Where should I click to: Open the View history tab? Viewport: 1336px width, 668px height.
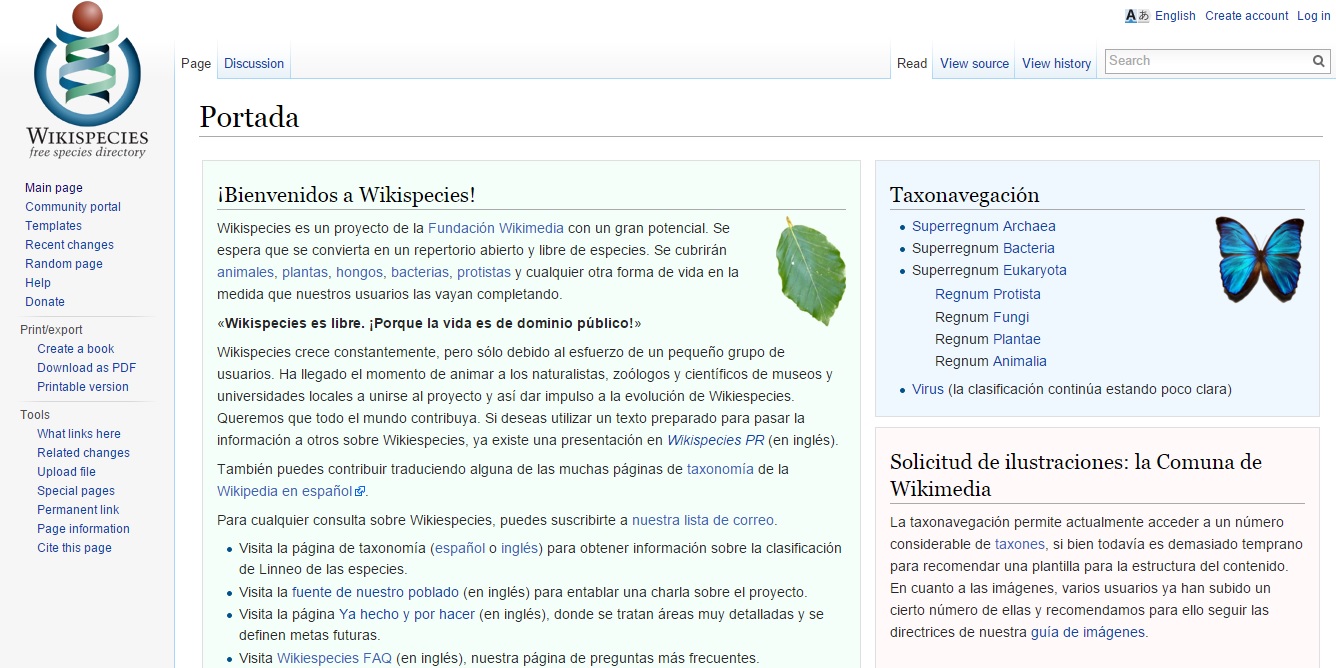(1056, 63)
